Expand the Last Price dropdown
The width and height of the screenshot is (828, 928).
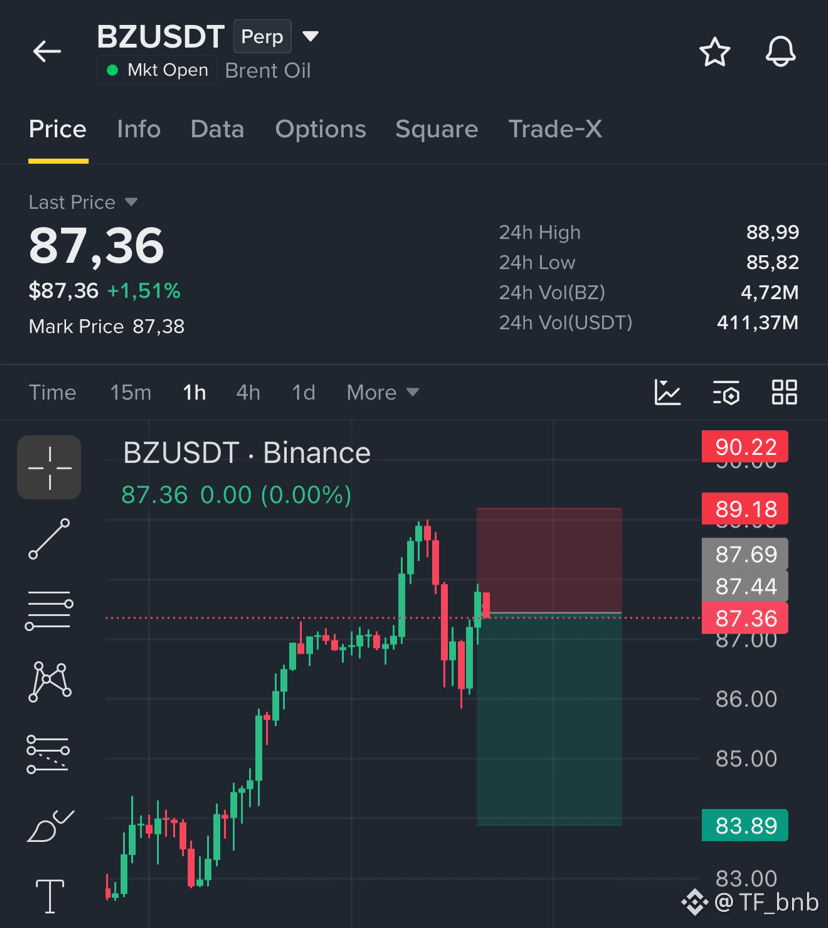83,202
